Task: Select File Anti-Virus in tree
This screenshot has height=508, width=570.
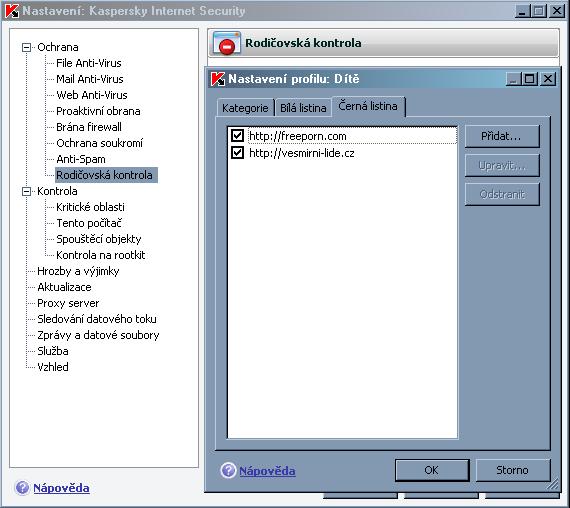Action: 89,63
